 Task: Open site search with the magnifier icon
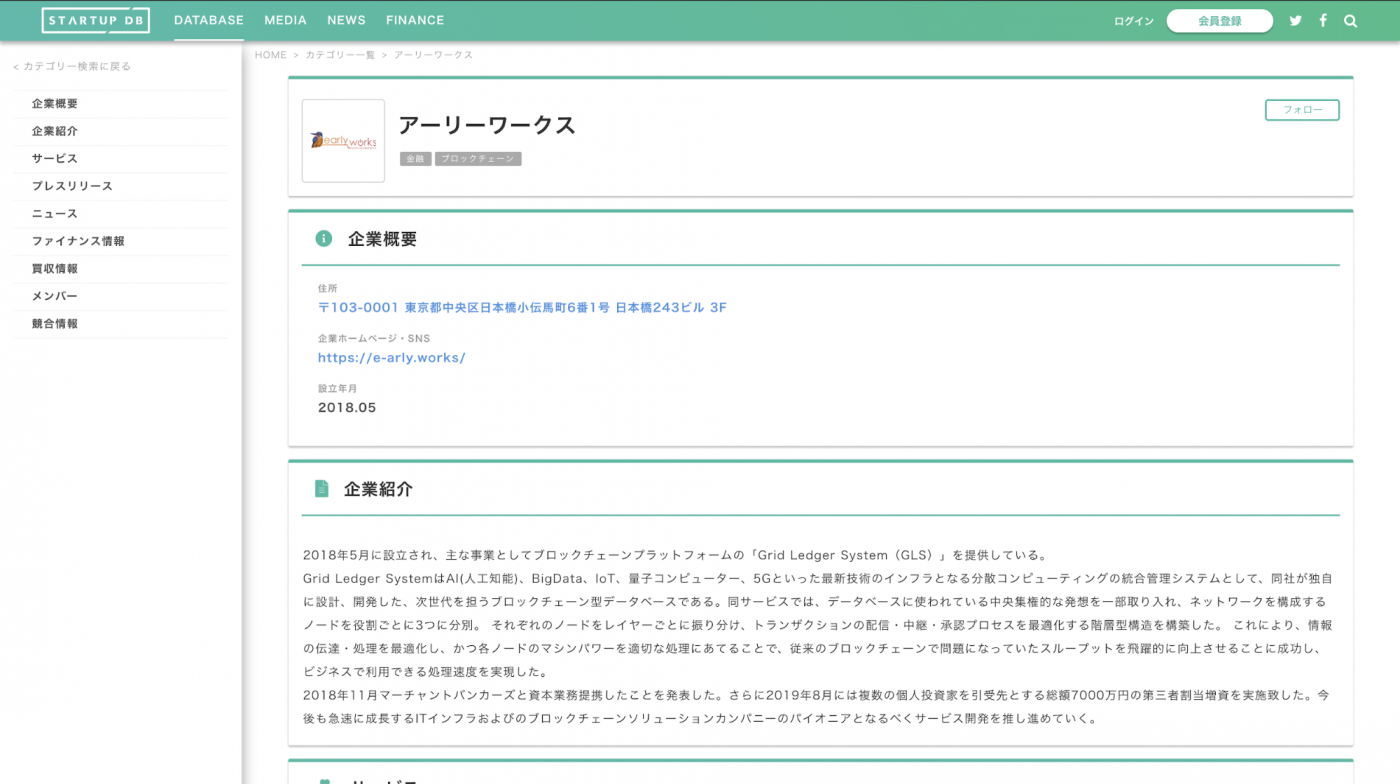pos(1350,20)
